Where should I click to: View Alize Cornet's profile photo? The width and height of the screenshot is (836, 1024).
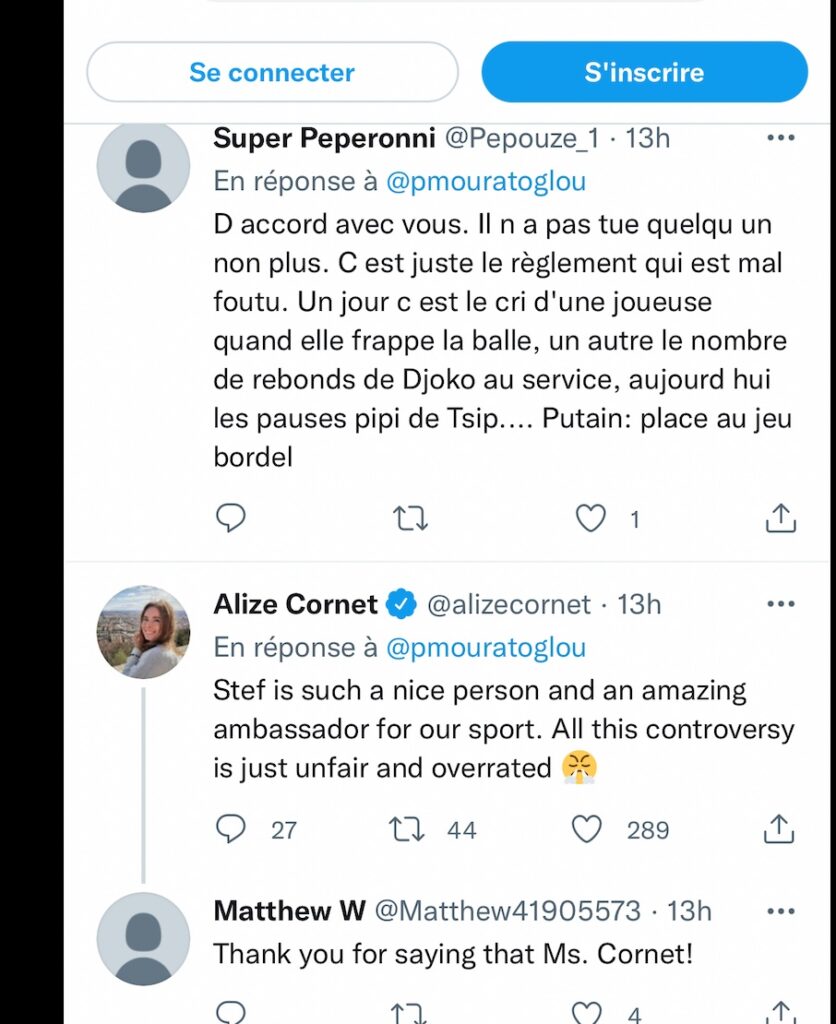[143, 632]
